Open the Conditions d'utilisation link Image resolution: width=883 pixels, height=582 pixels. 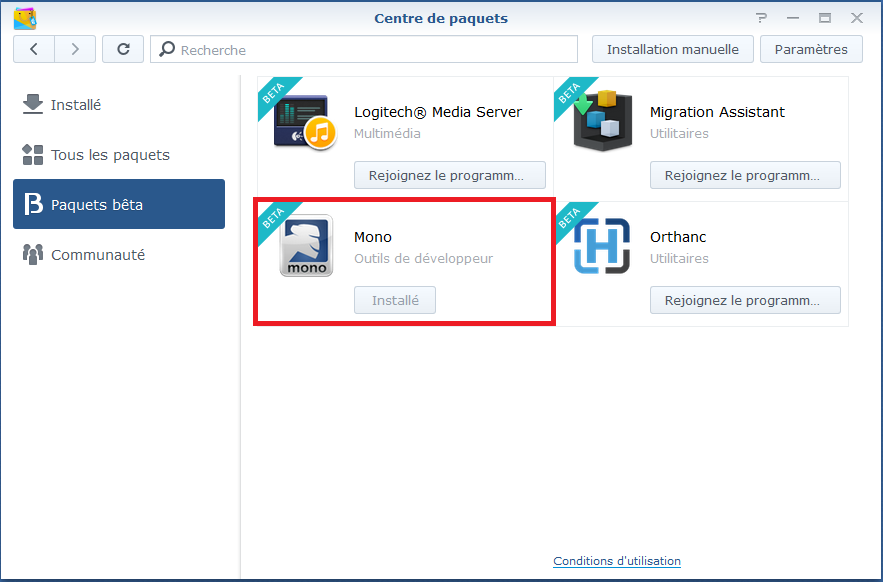pyautogui.click(x=617, y=561)
